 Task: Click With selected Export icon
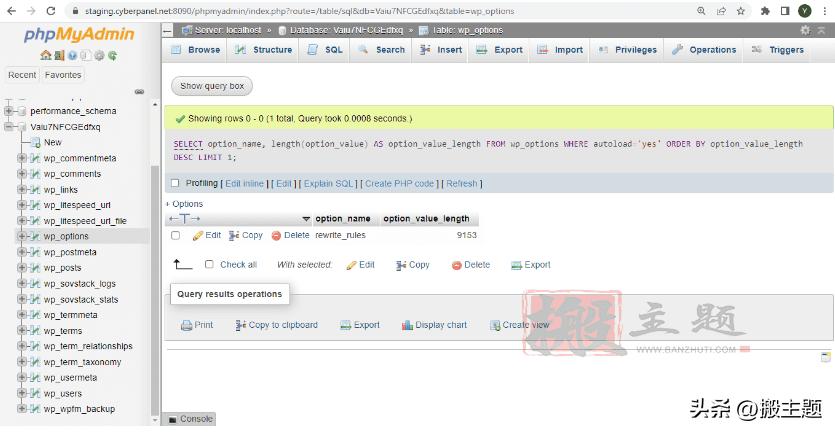pos(516,265)
